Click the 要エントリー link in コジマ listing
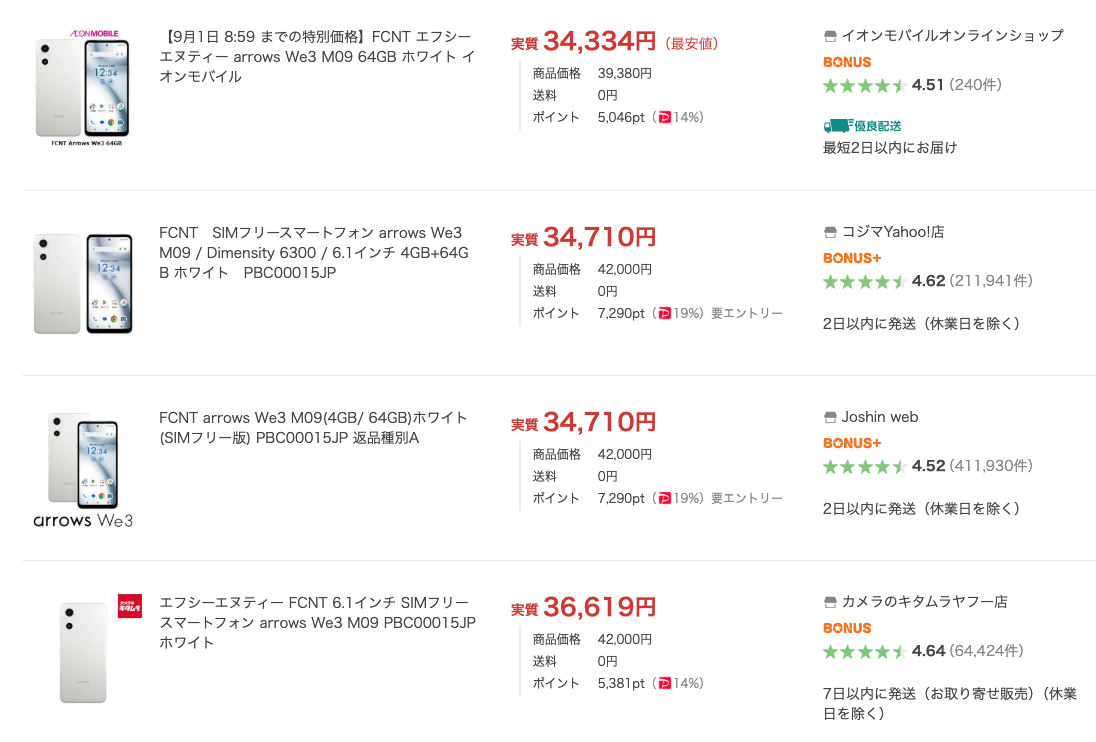The width and height of the screenshot is (1096, 742). click(747, 314)
